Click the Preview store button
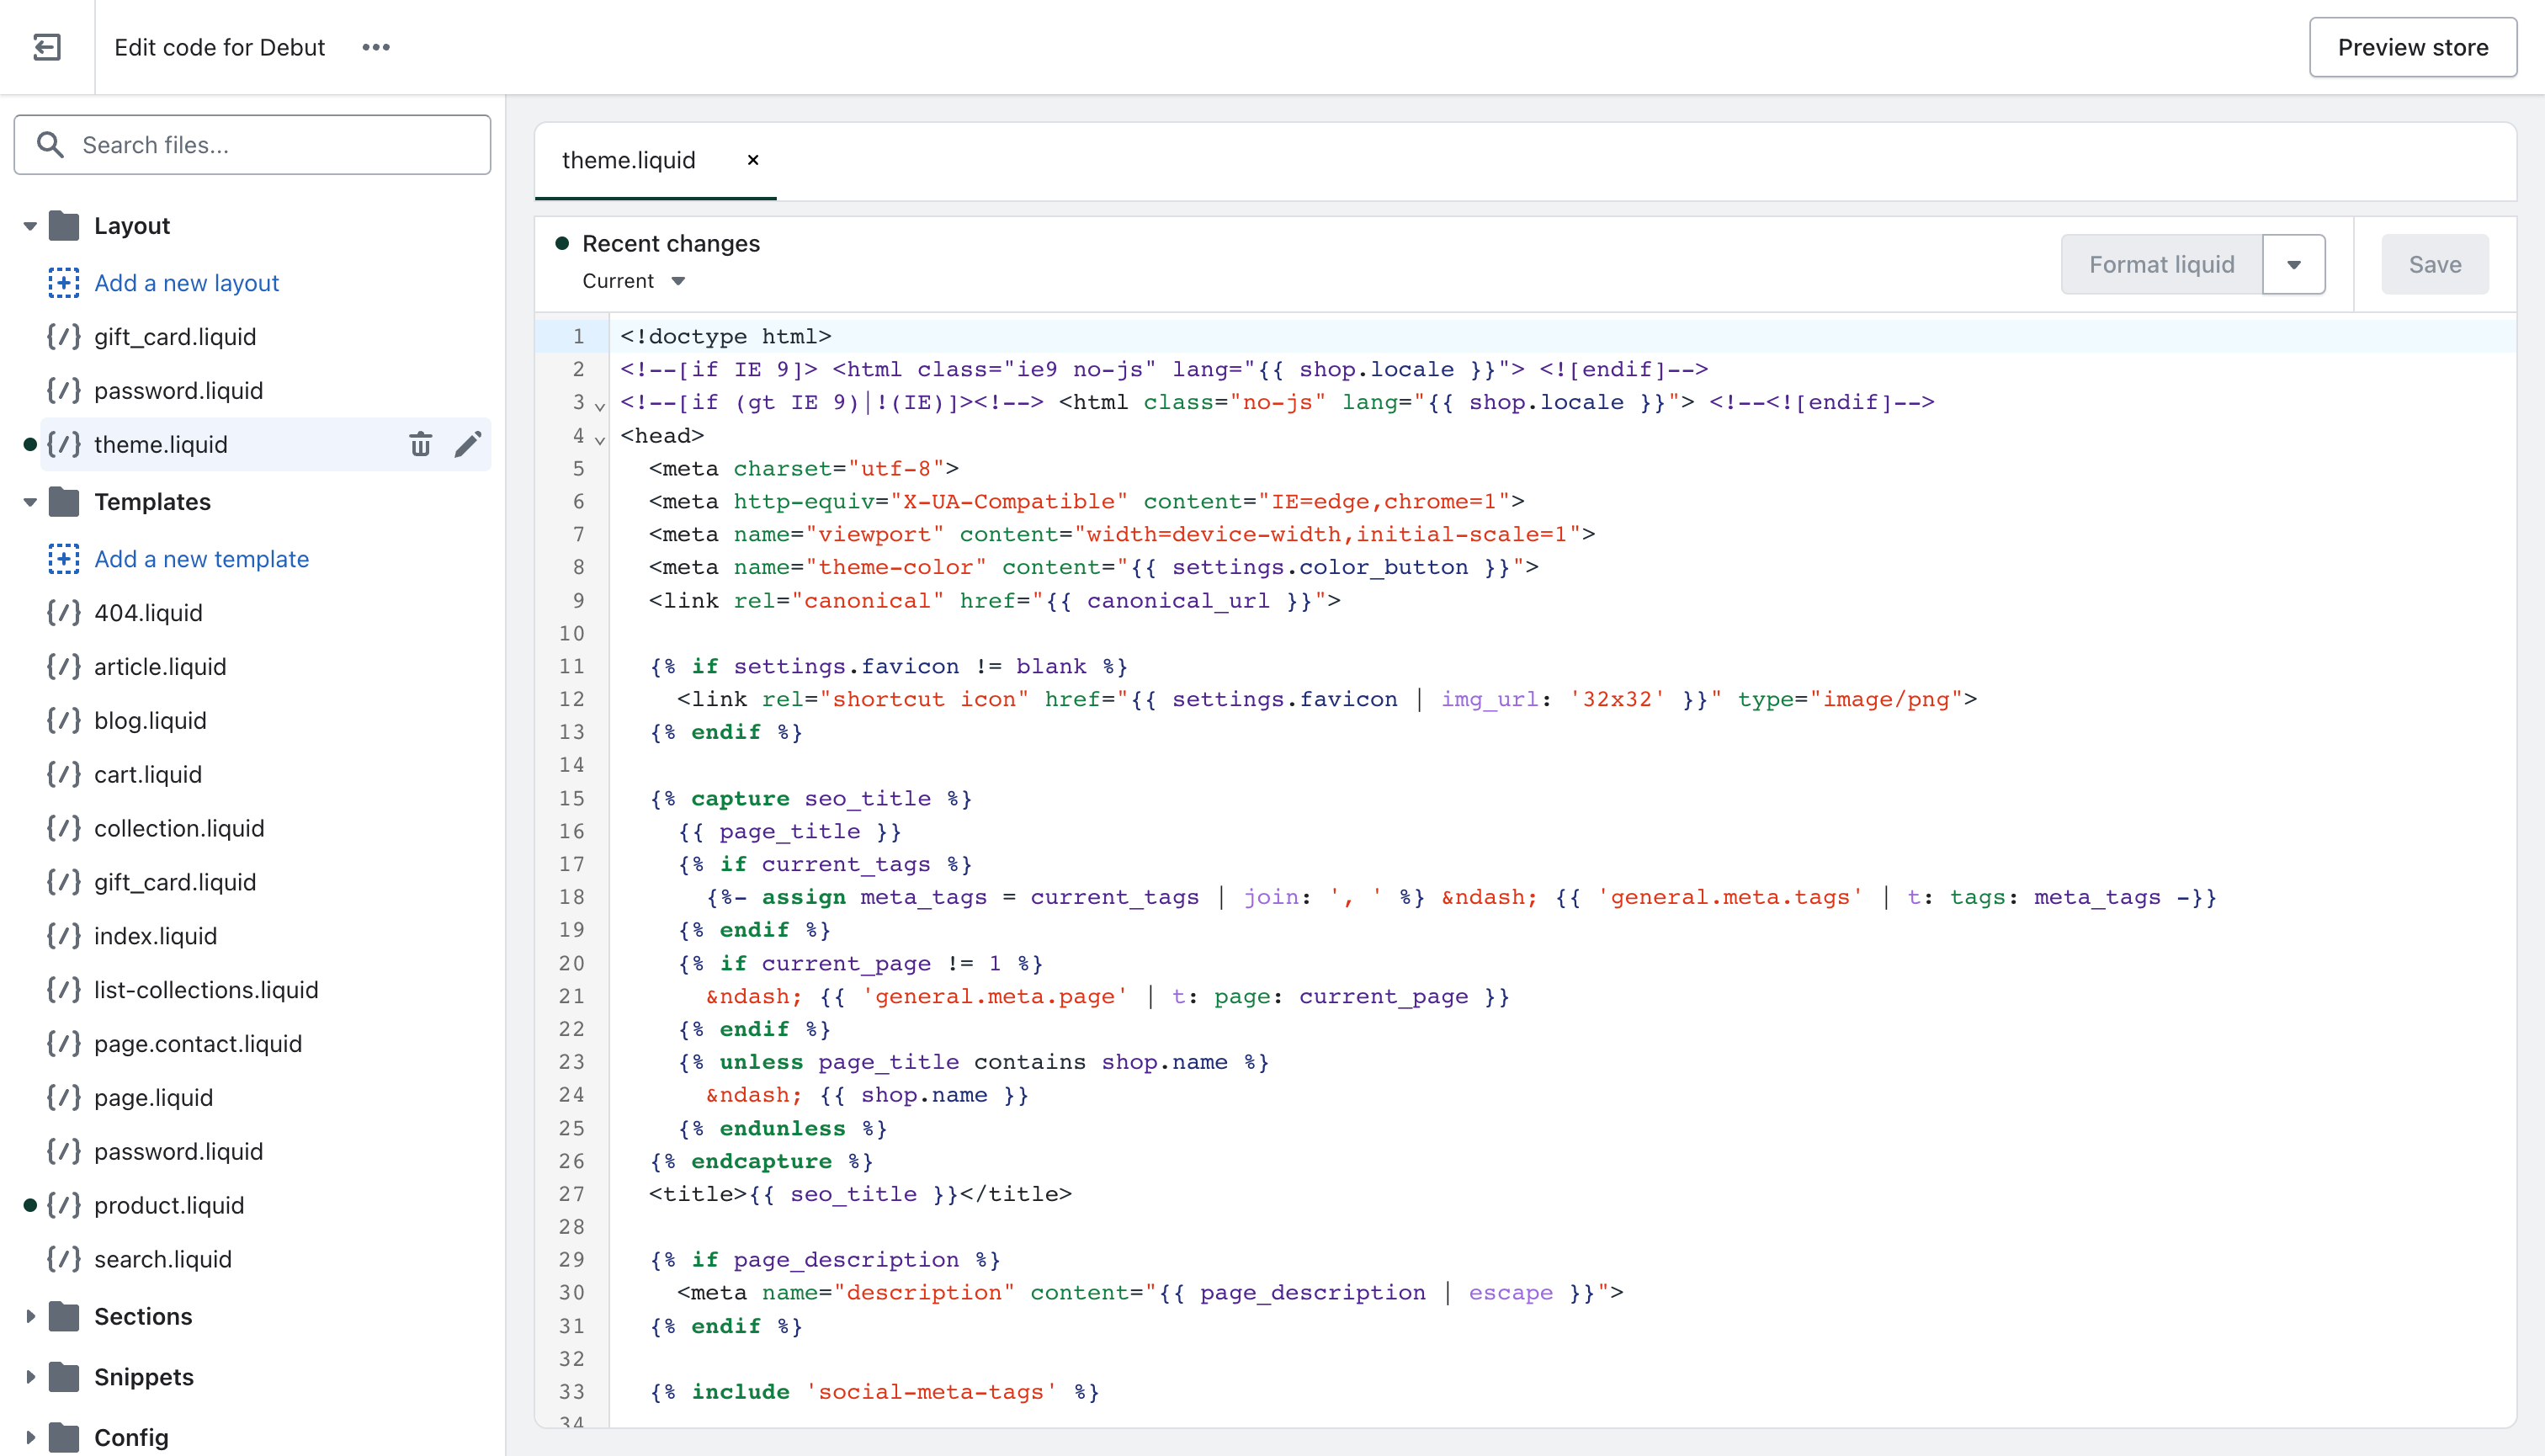This screenshot has width=2545, height=1456. click(2412, 47)
